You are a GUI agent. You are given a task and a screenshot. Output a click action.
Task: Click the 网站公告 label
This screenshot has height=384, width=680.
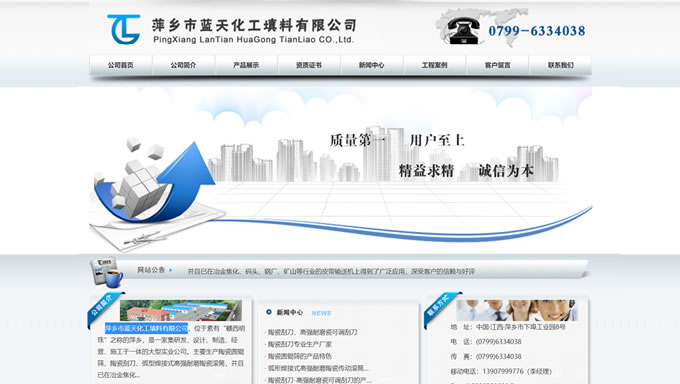coord(151,270)
